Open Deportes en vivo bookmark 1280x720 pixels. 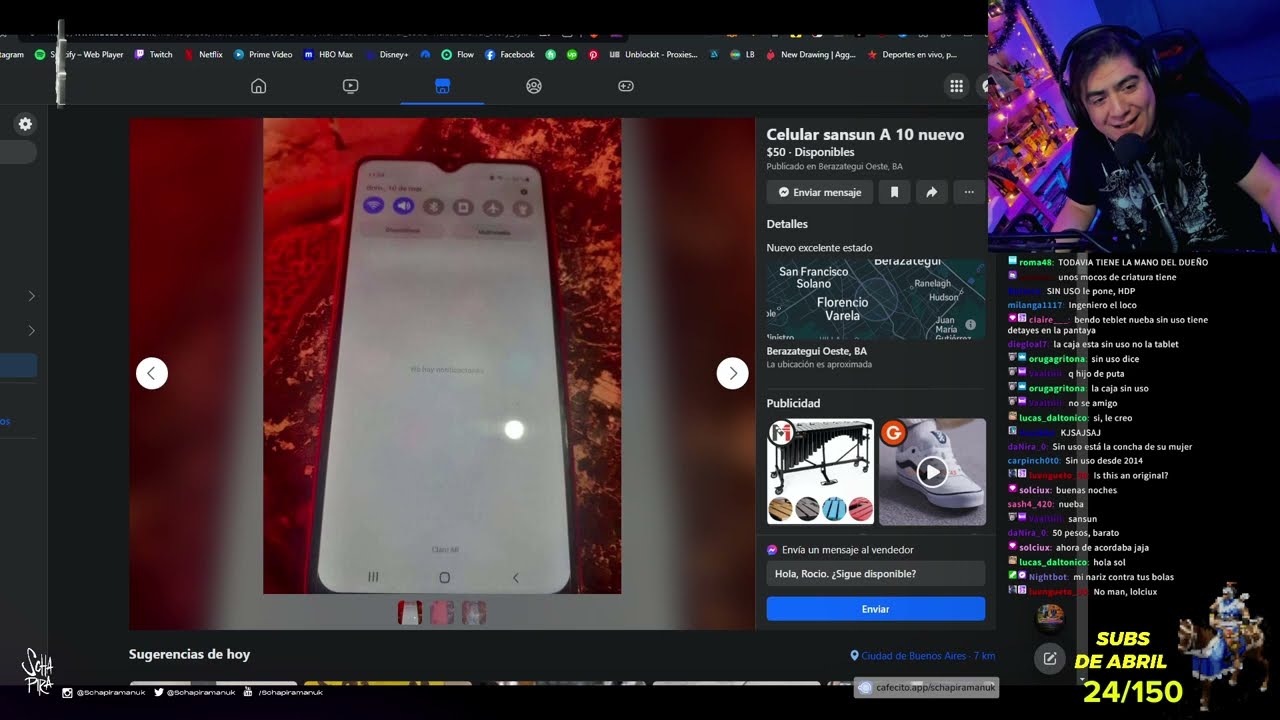point(912,55)
